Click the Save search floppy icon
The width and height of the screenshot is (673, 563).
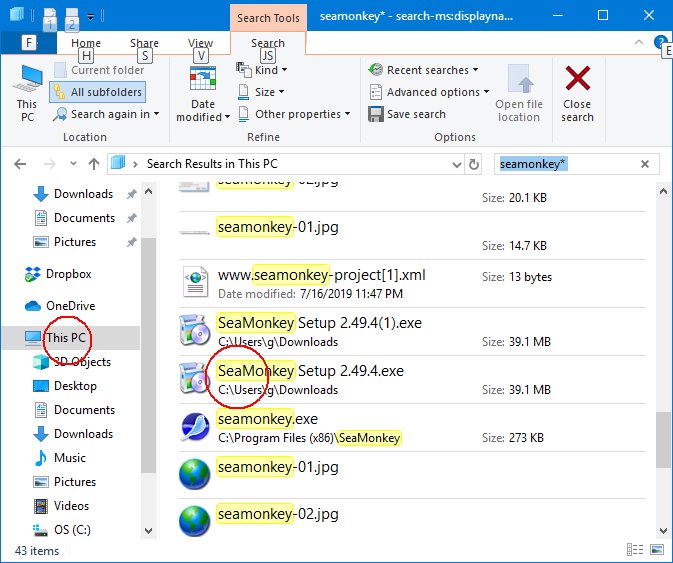(376, 114)
